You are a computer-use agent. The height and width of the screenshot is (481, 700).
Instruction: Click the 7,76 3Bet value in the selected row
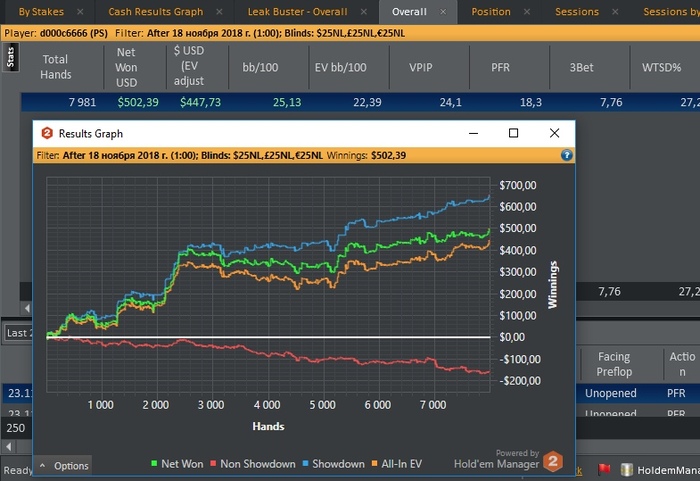coord(611,102)
